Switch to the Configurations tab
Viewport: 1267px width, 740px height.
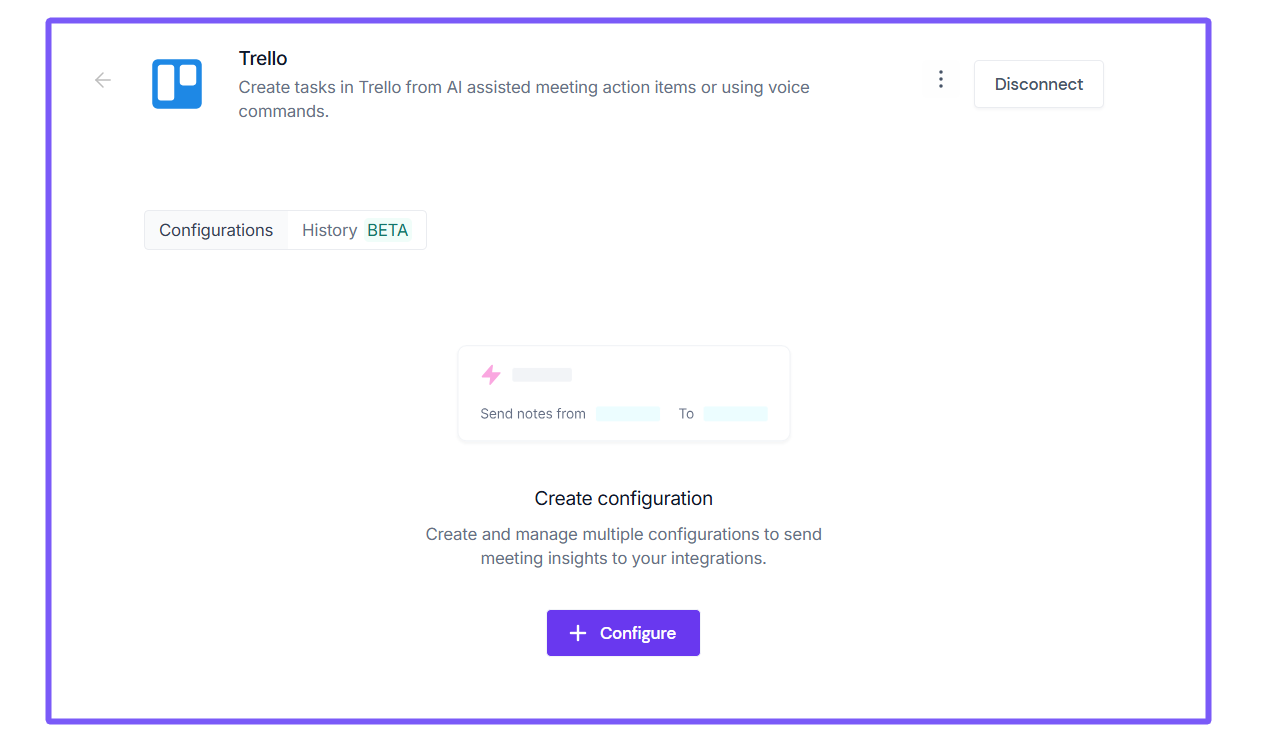[216, 230]
